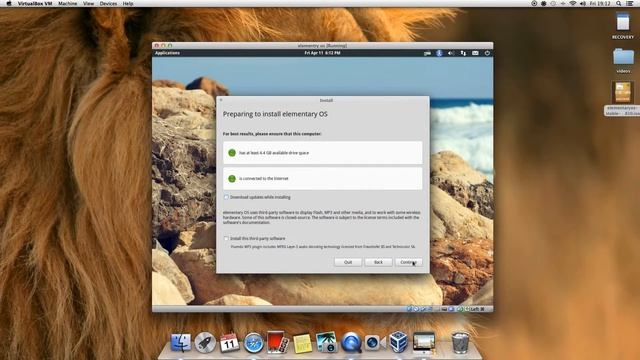This screenshot has height=360, width=640.
Task: Open the messages envelope indicator in panel
Action: [x=475, y=53]
